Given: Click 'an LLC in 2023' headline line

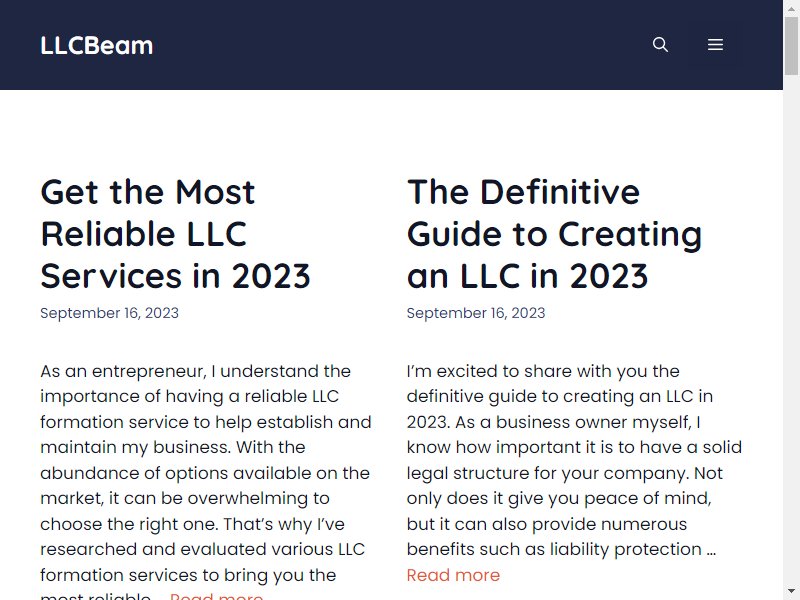Looking at the screenshot, I should [527, 276].
